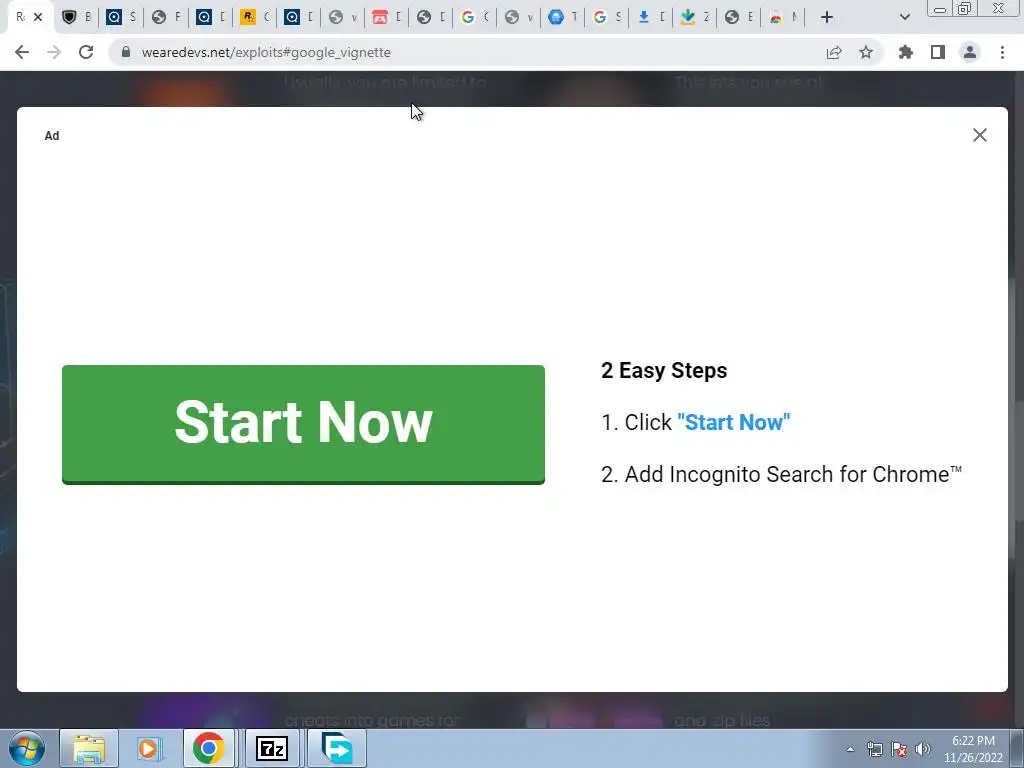Open the Action Center flag icon
The height and width of the screenshot is (768, 1024).
[899, 749]
